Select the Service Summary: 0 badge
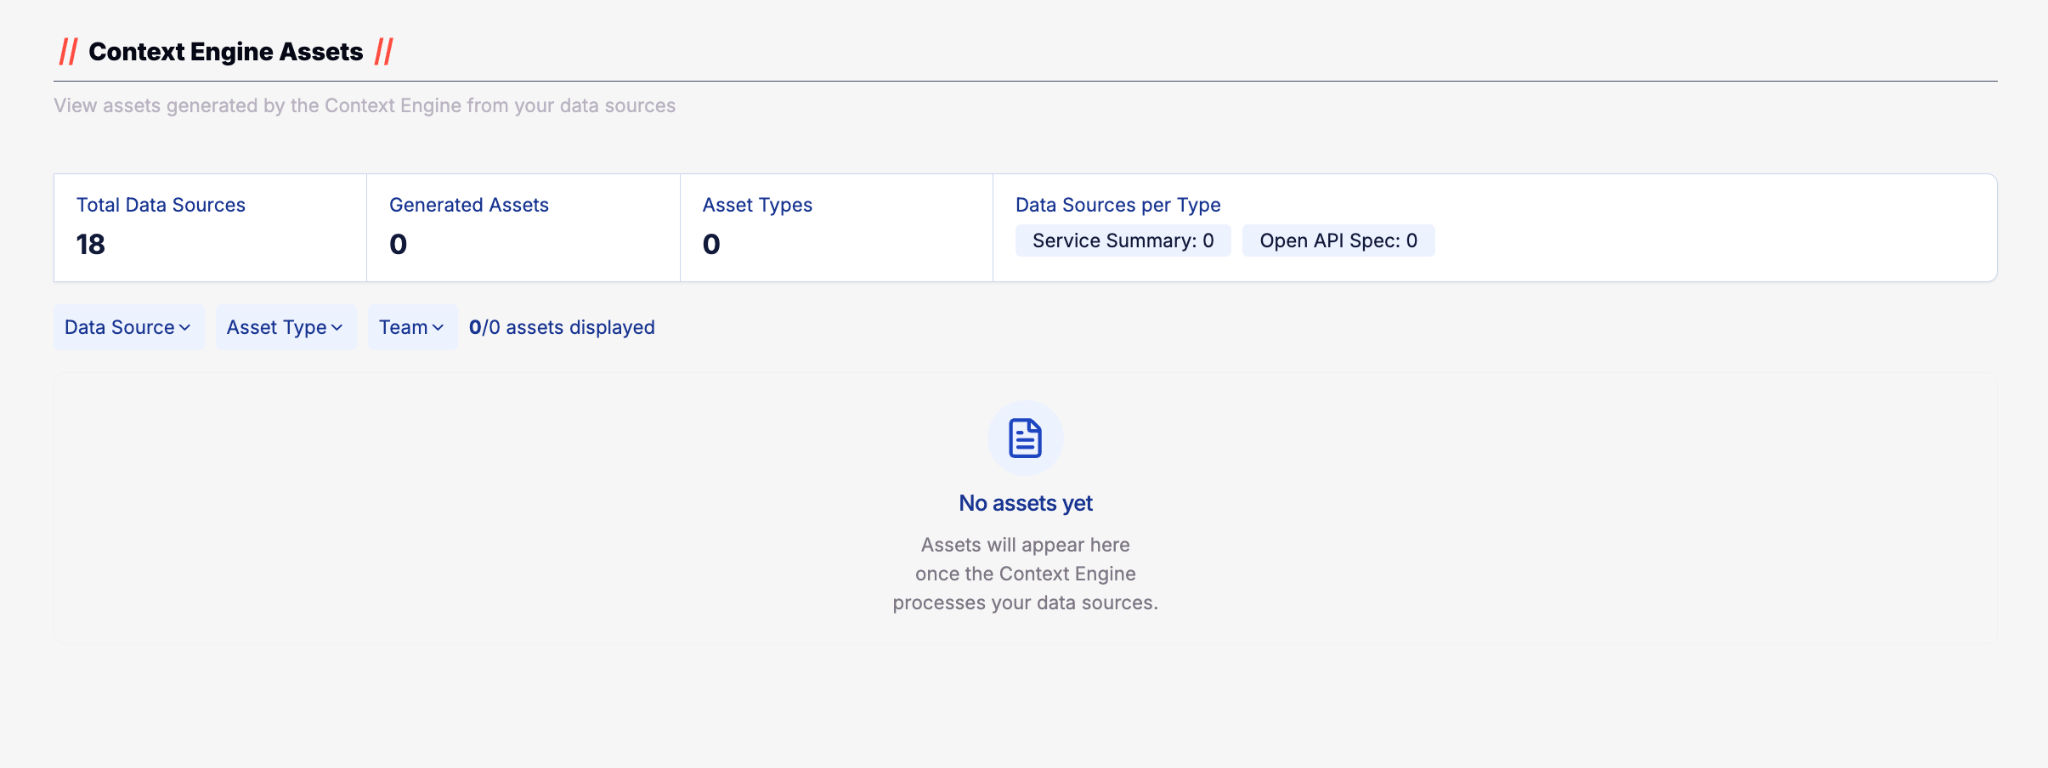 pyautogui.click(x=1122, y=241)
